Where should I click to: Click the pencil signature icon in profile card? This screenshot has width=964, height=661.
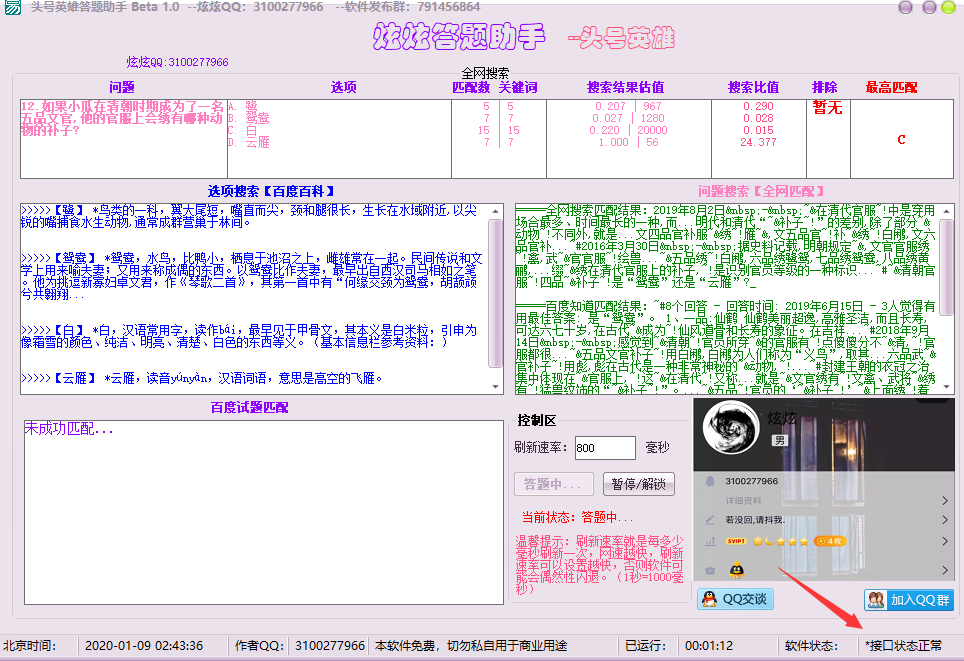click(x=710, y=520)
